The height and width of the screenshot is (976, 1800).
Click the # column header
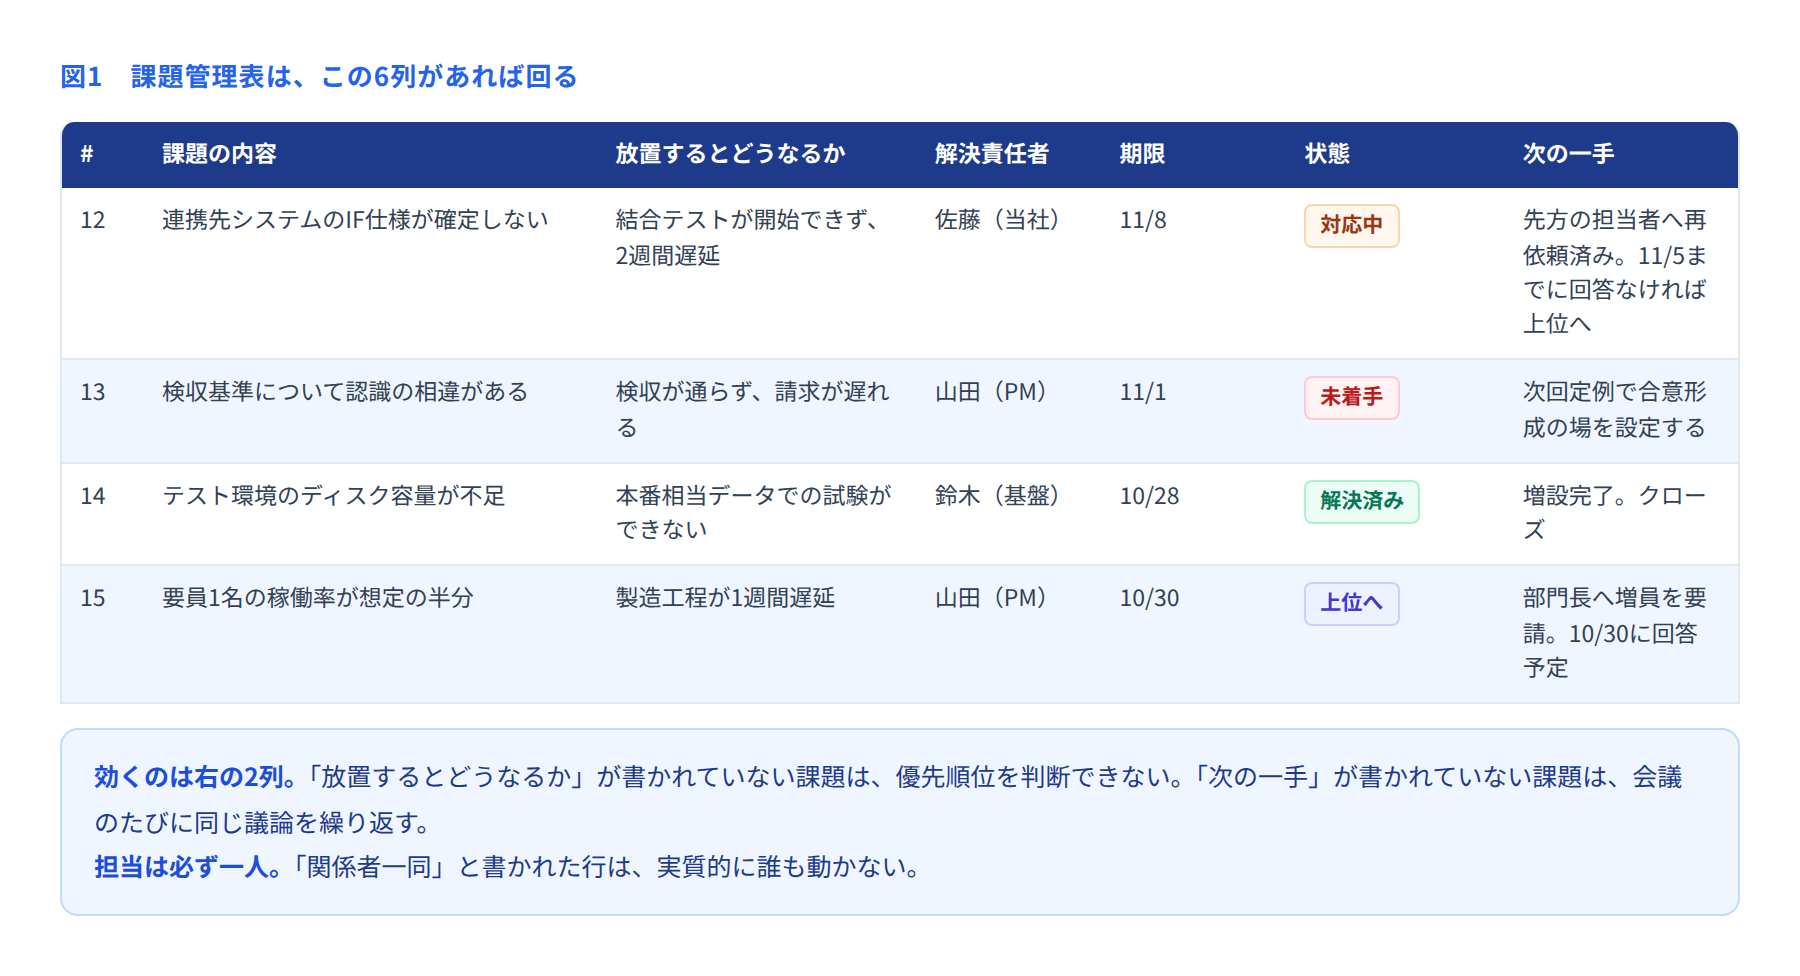click(x=87, y=154)
